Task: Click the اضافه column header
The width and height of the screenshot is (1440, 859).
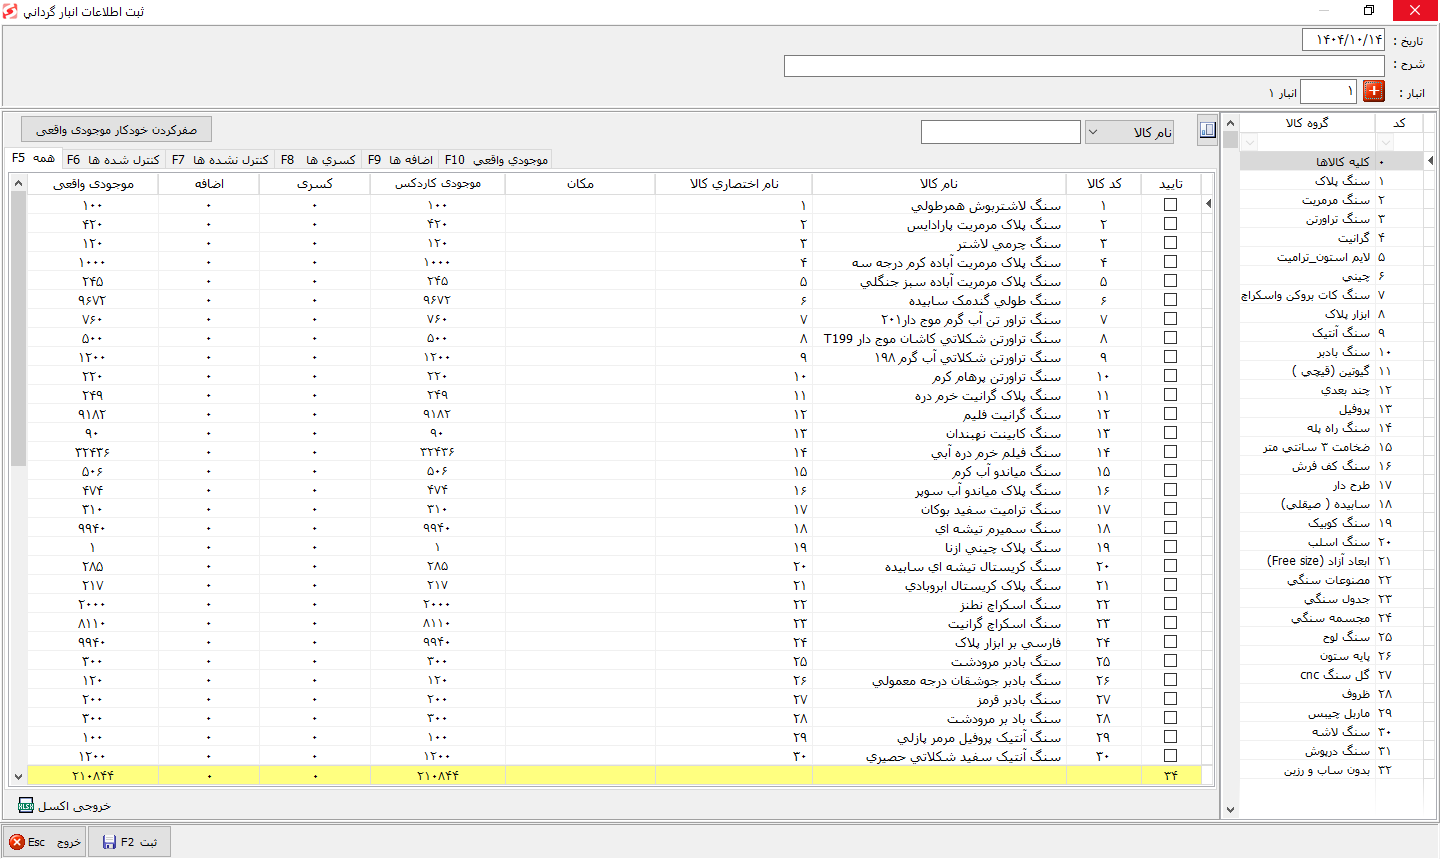Action: tap(208, 184)
